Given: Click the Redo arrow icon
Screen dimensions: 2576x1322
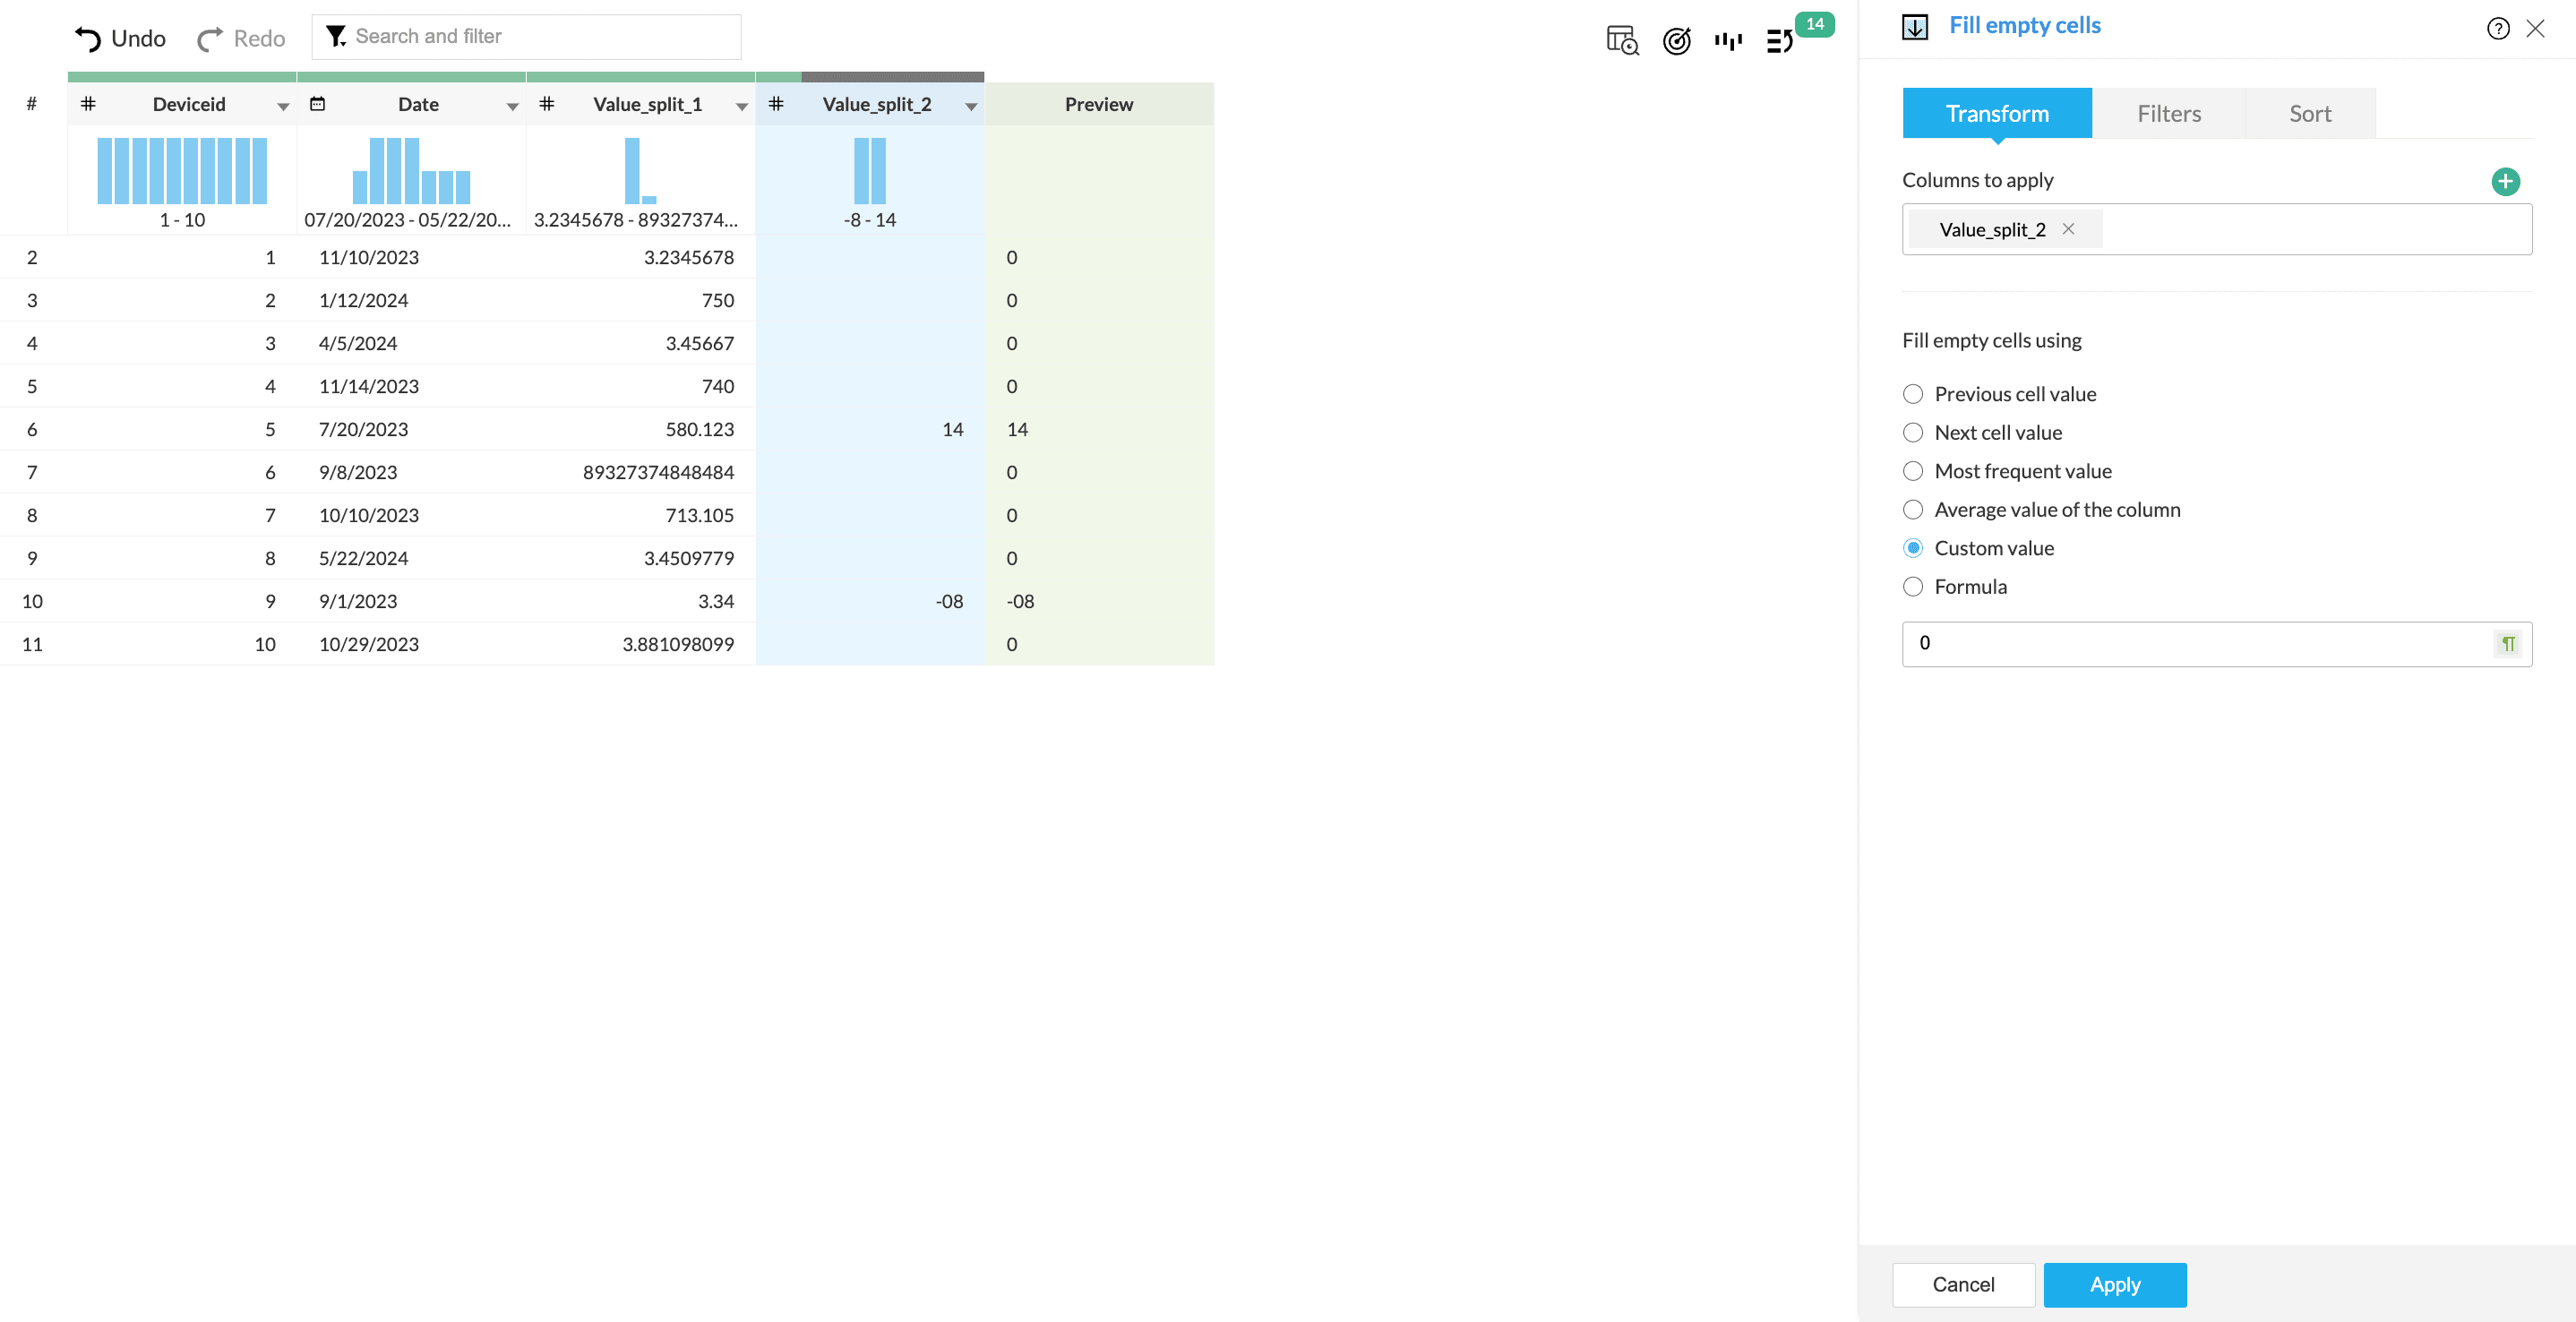Looking at the screenshot, I should (x=210, y=39).
